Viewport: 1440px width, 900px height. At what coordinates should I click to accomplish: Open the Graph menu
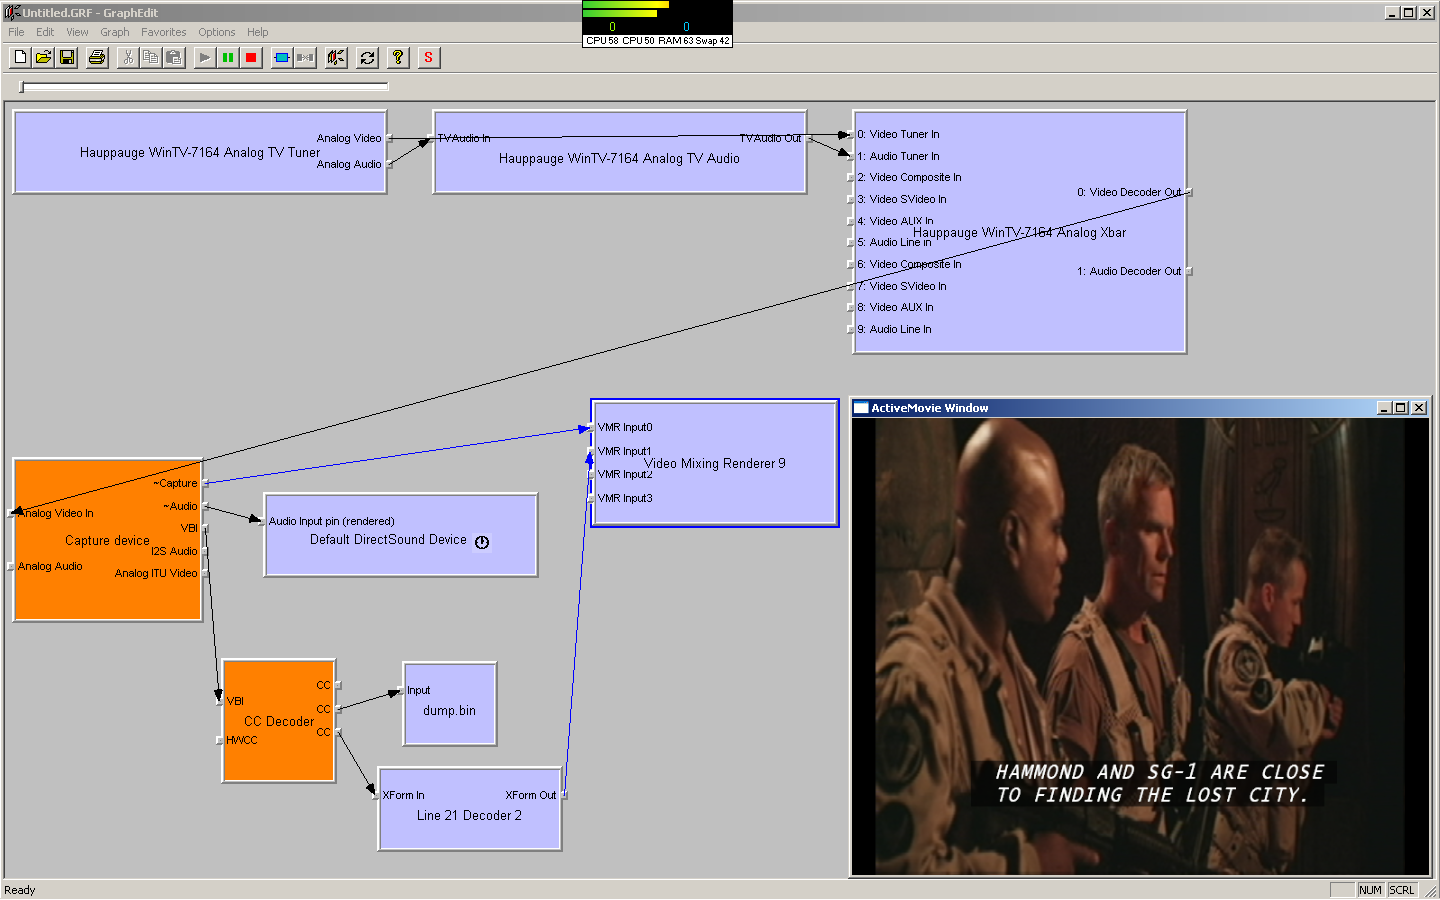click(x=115, y=32)
